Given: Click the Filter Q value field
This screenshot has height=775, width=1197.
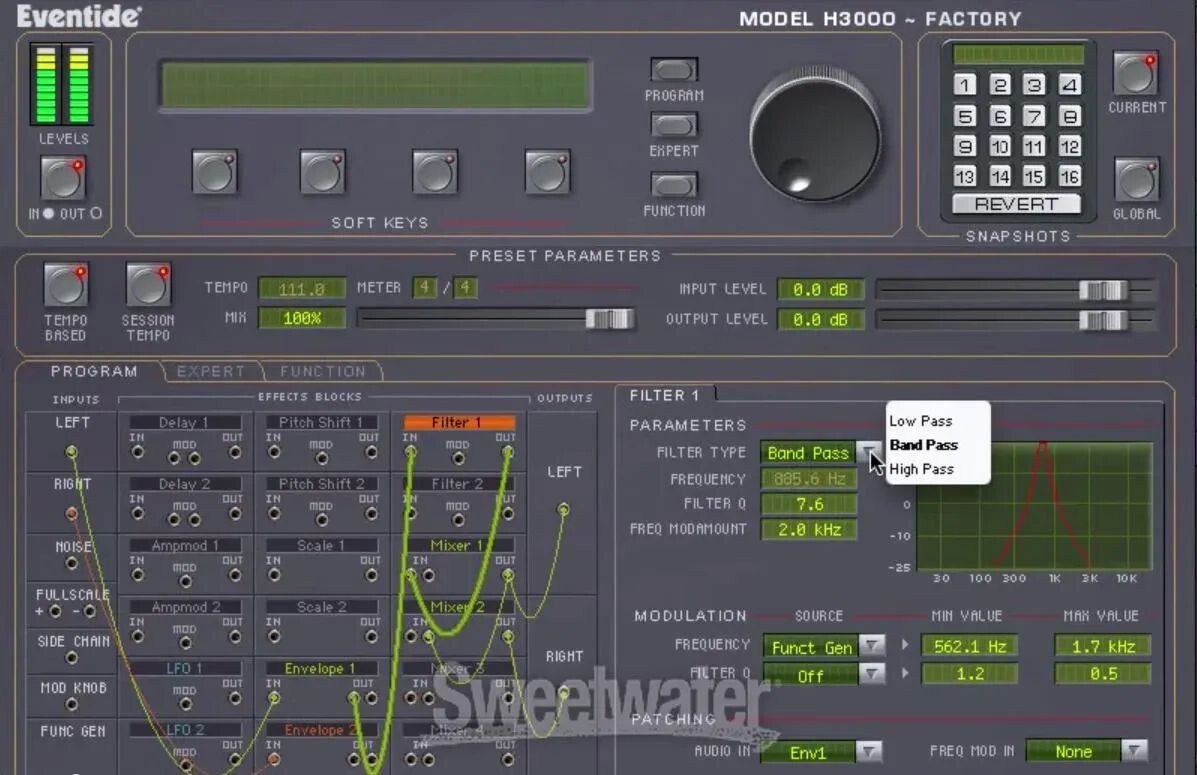Looking at the screenshot, I should click(809, 504).
